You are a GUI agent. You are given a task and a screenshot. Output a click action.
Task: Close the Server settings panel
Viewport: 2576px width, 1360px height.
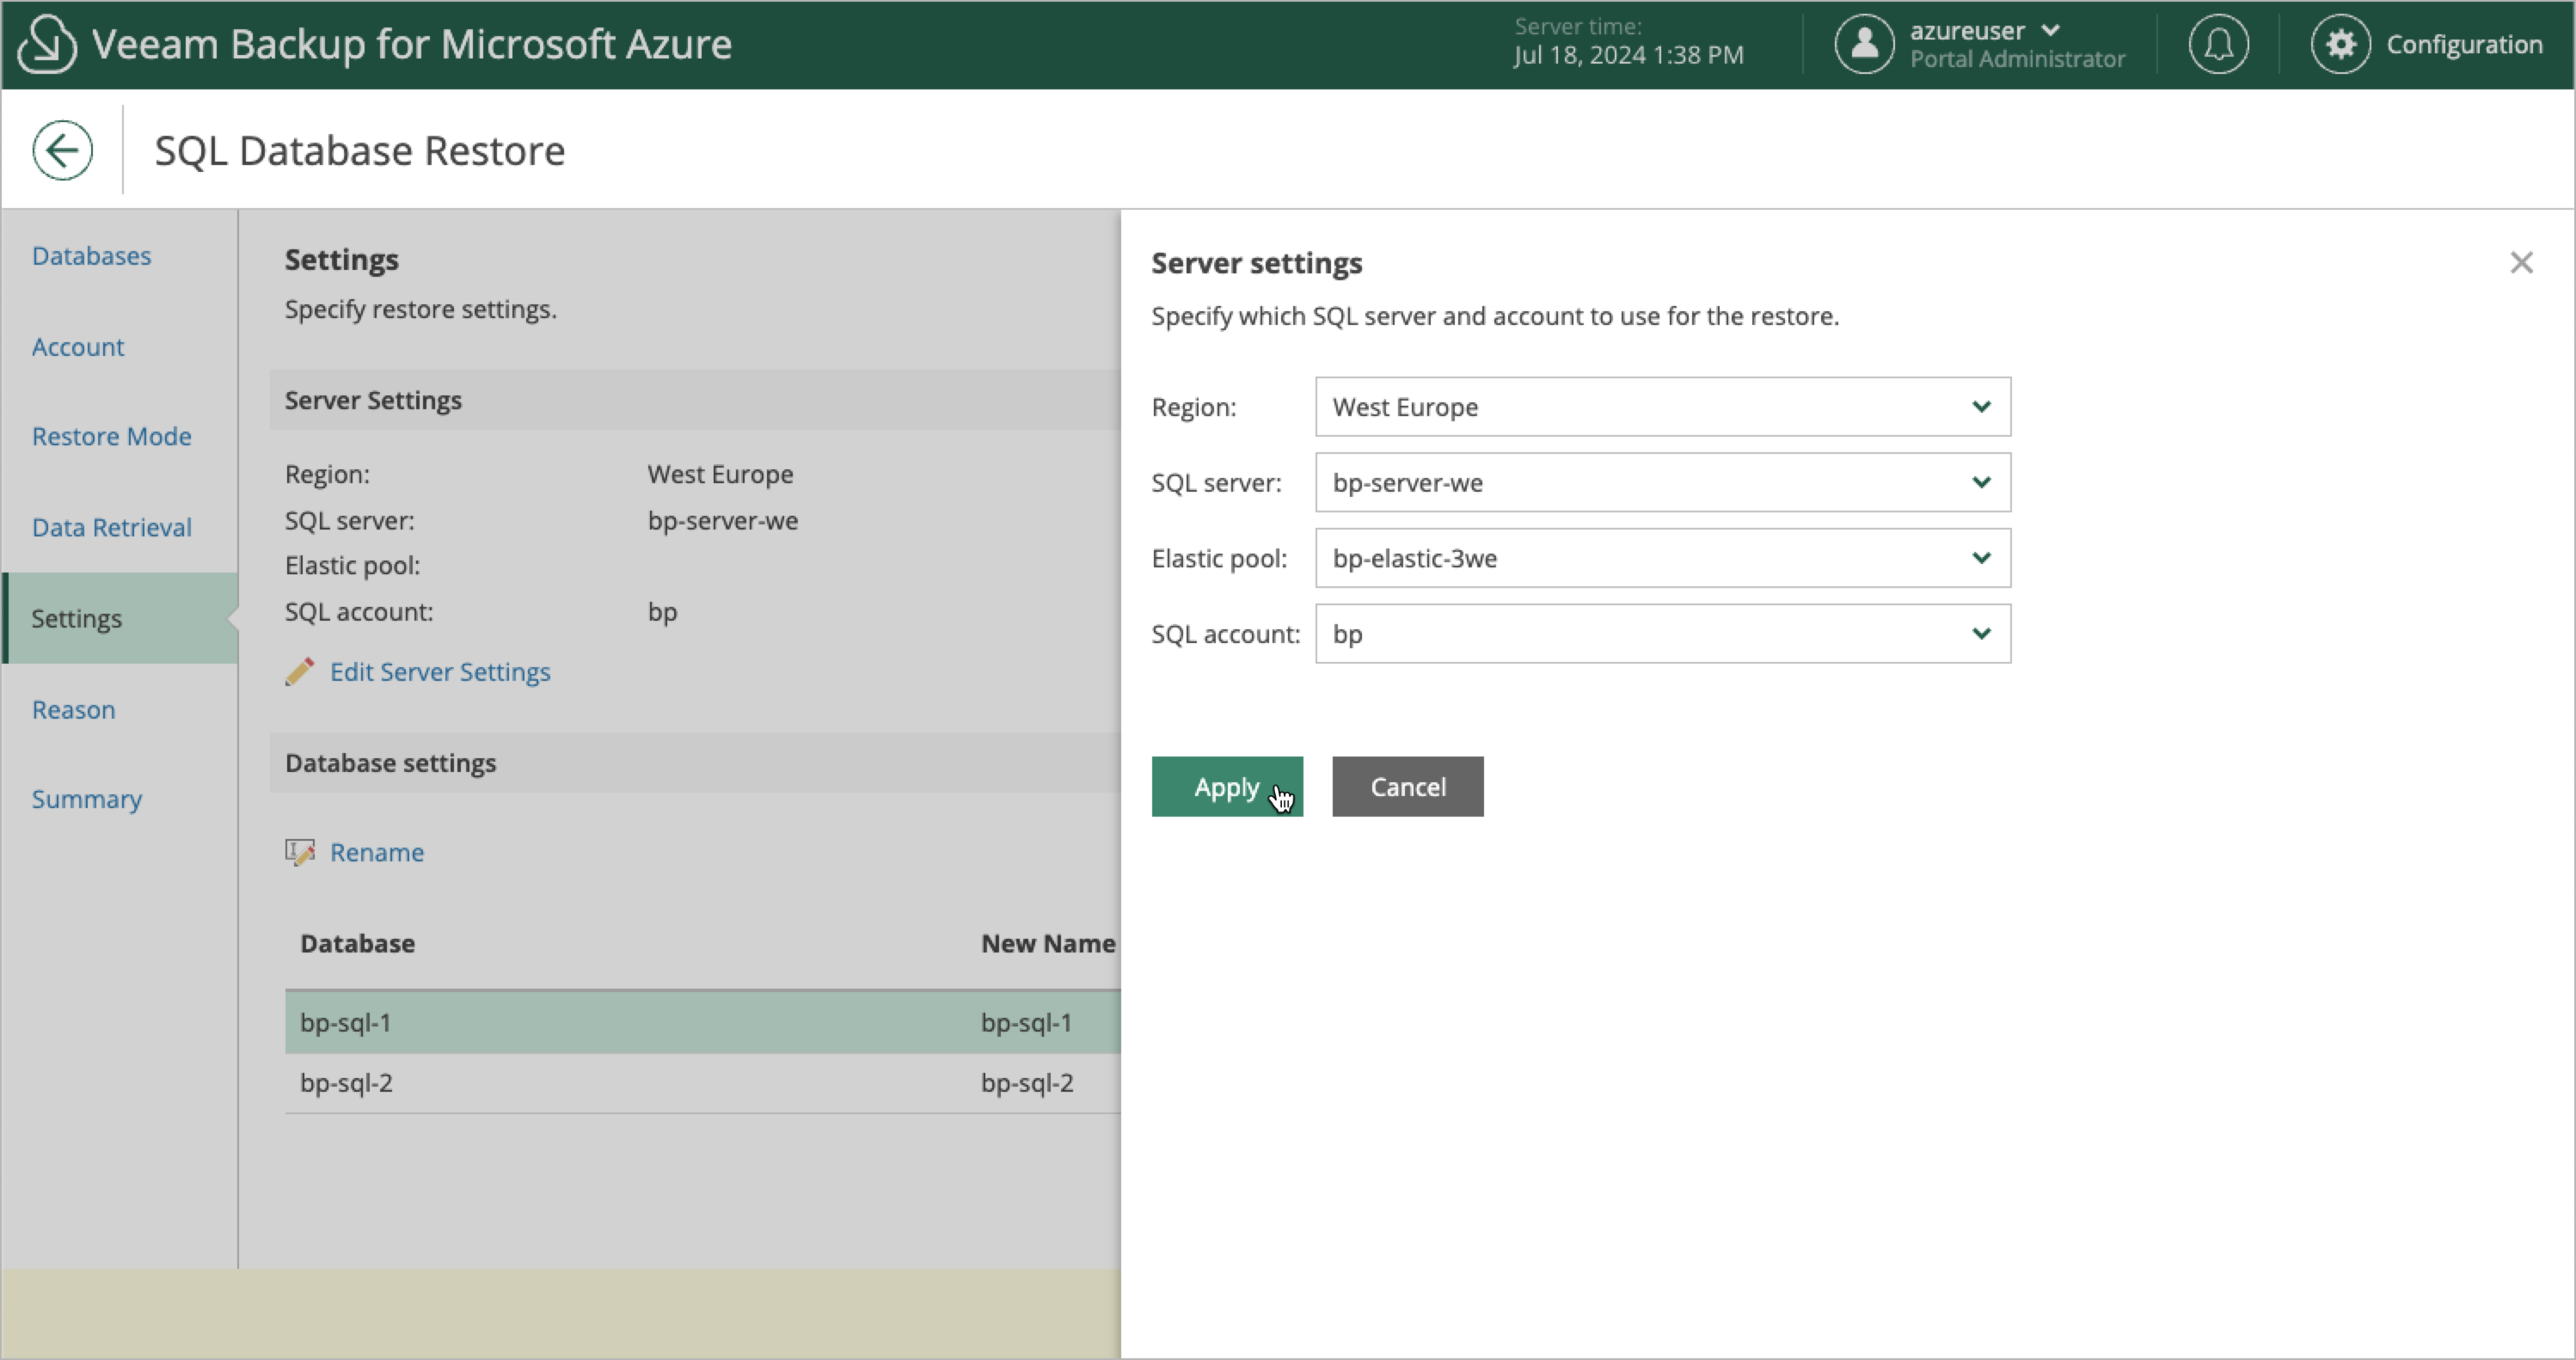coord(2521,263)
